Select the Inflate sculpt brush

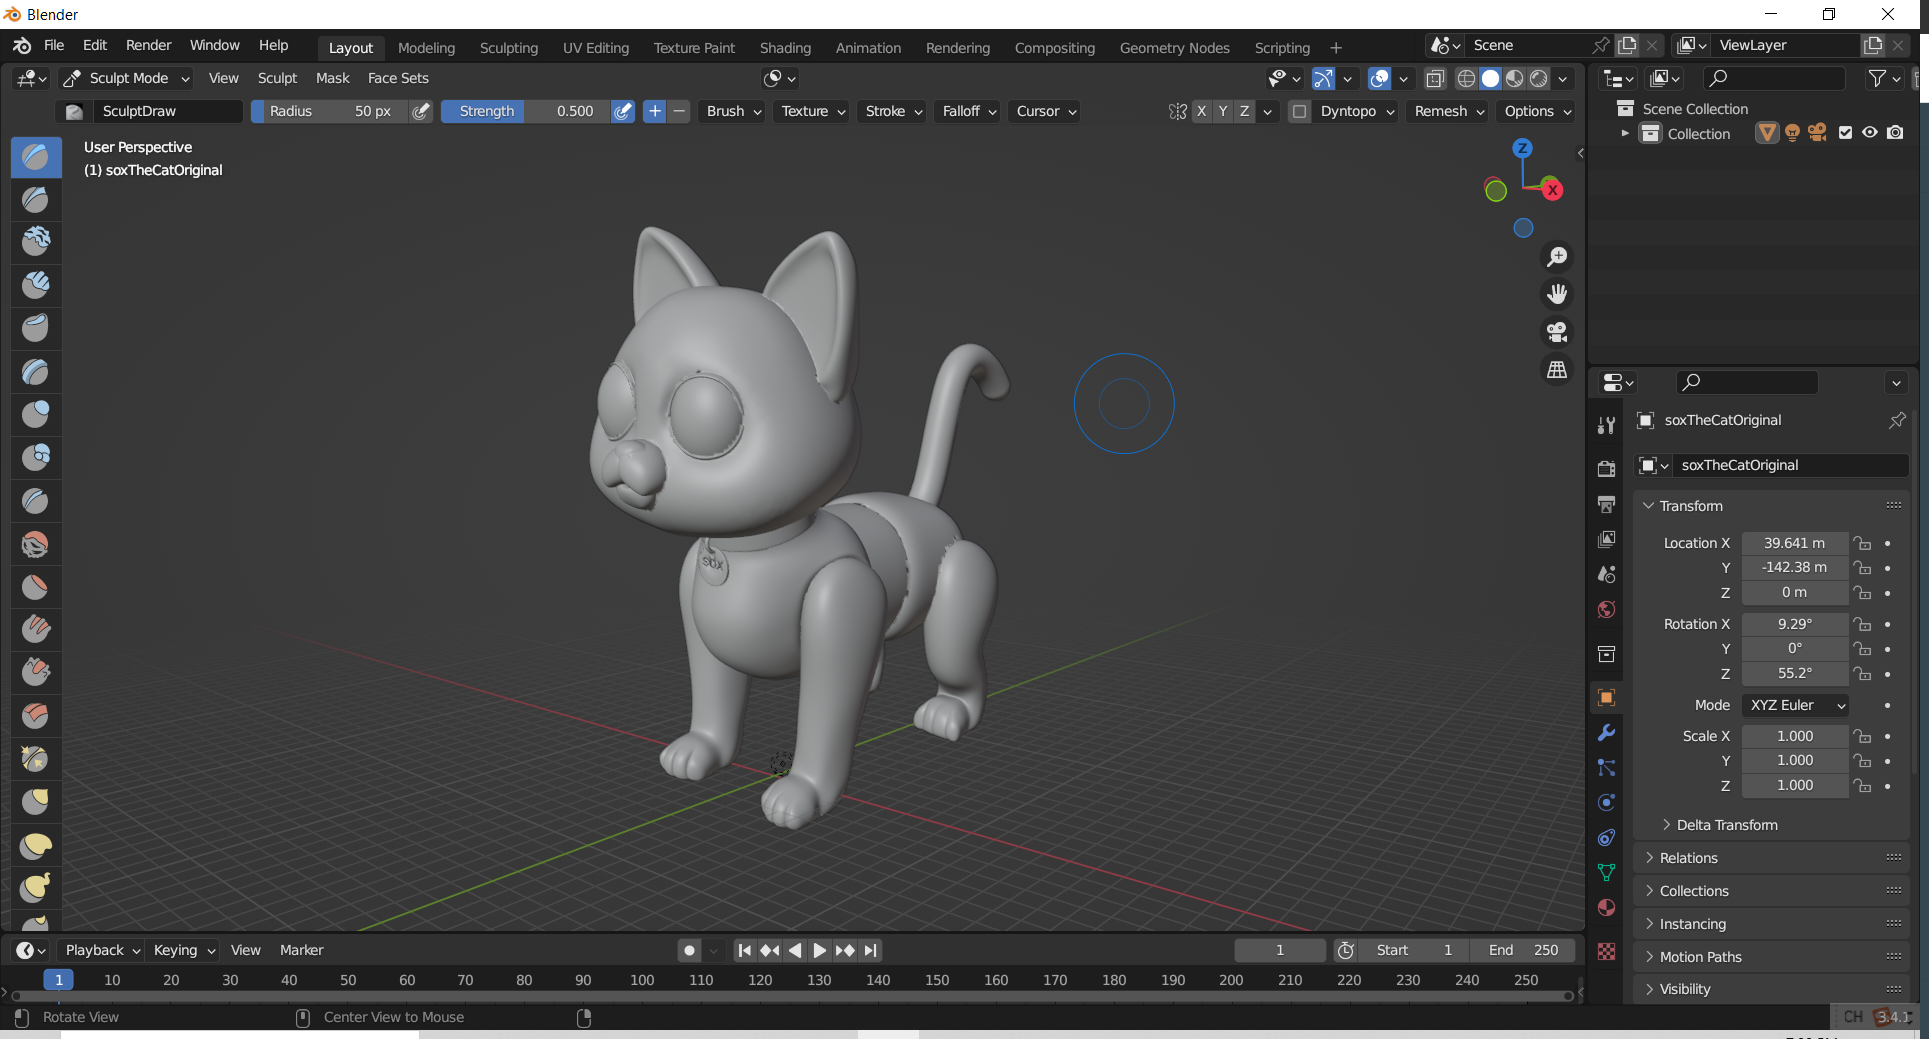(x=36, y=414)
